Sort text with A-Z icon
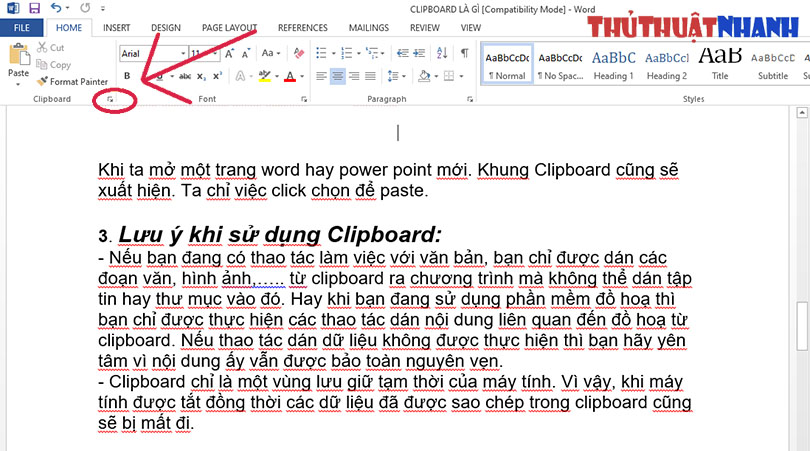The image size is (810, 451). (442, 53)
